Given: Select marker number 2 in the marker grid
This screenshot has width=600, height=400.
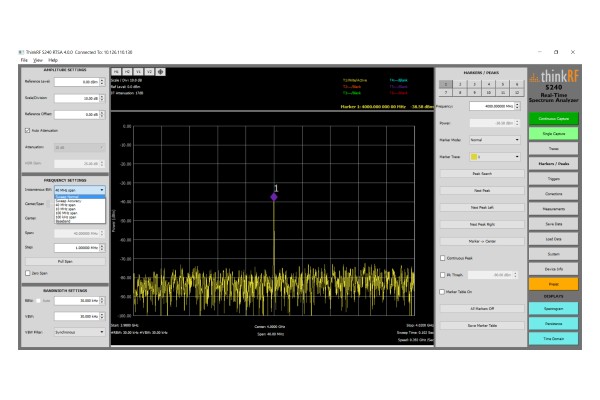Looking at the screenshot, I should 460,84.
